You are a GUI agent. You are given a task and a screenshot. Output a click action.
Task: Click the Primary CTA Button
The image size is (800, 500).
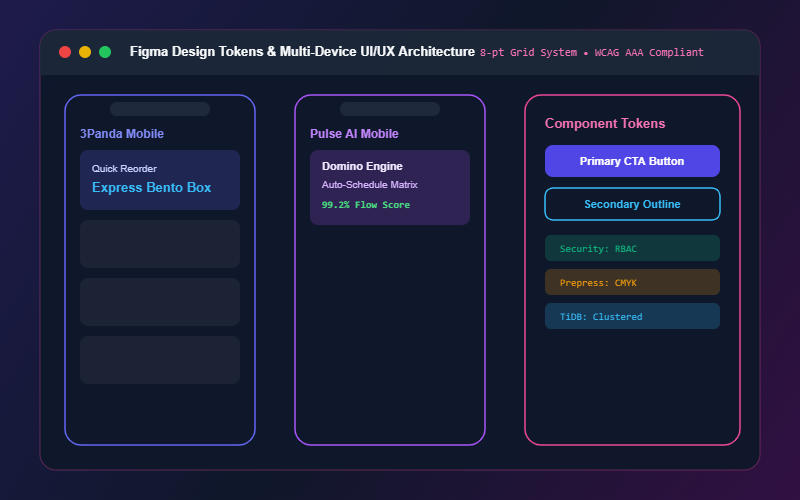point(632,161)
